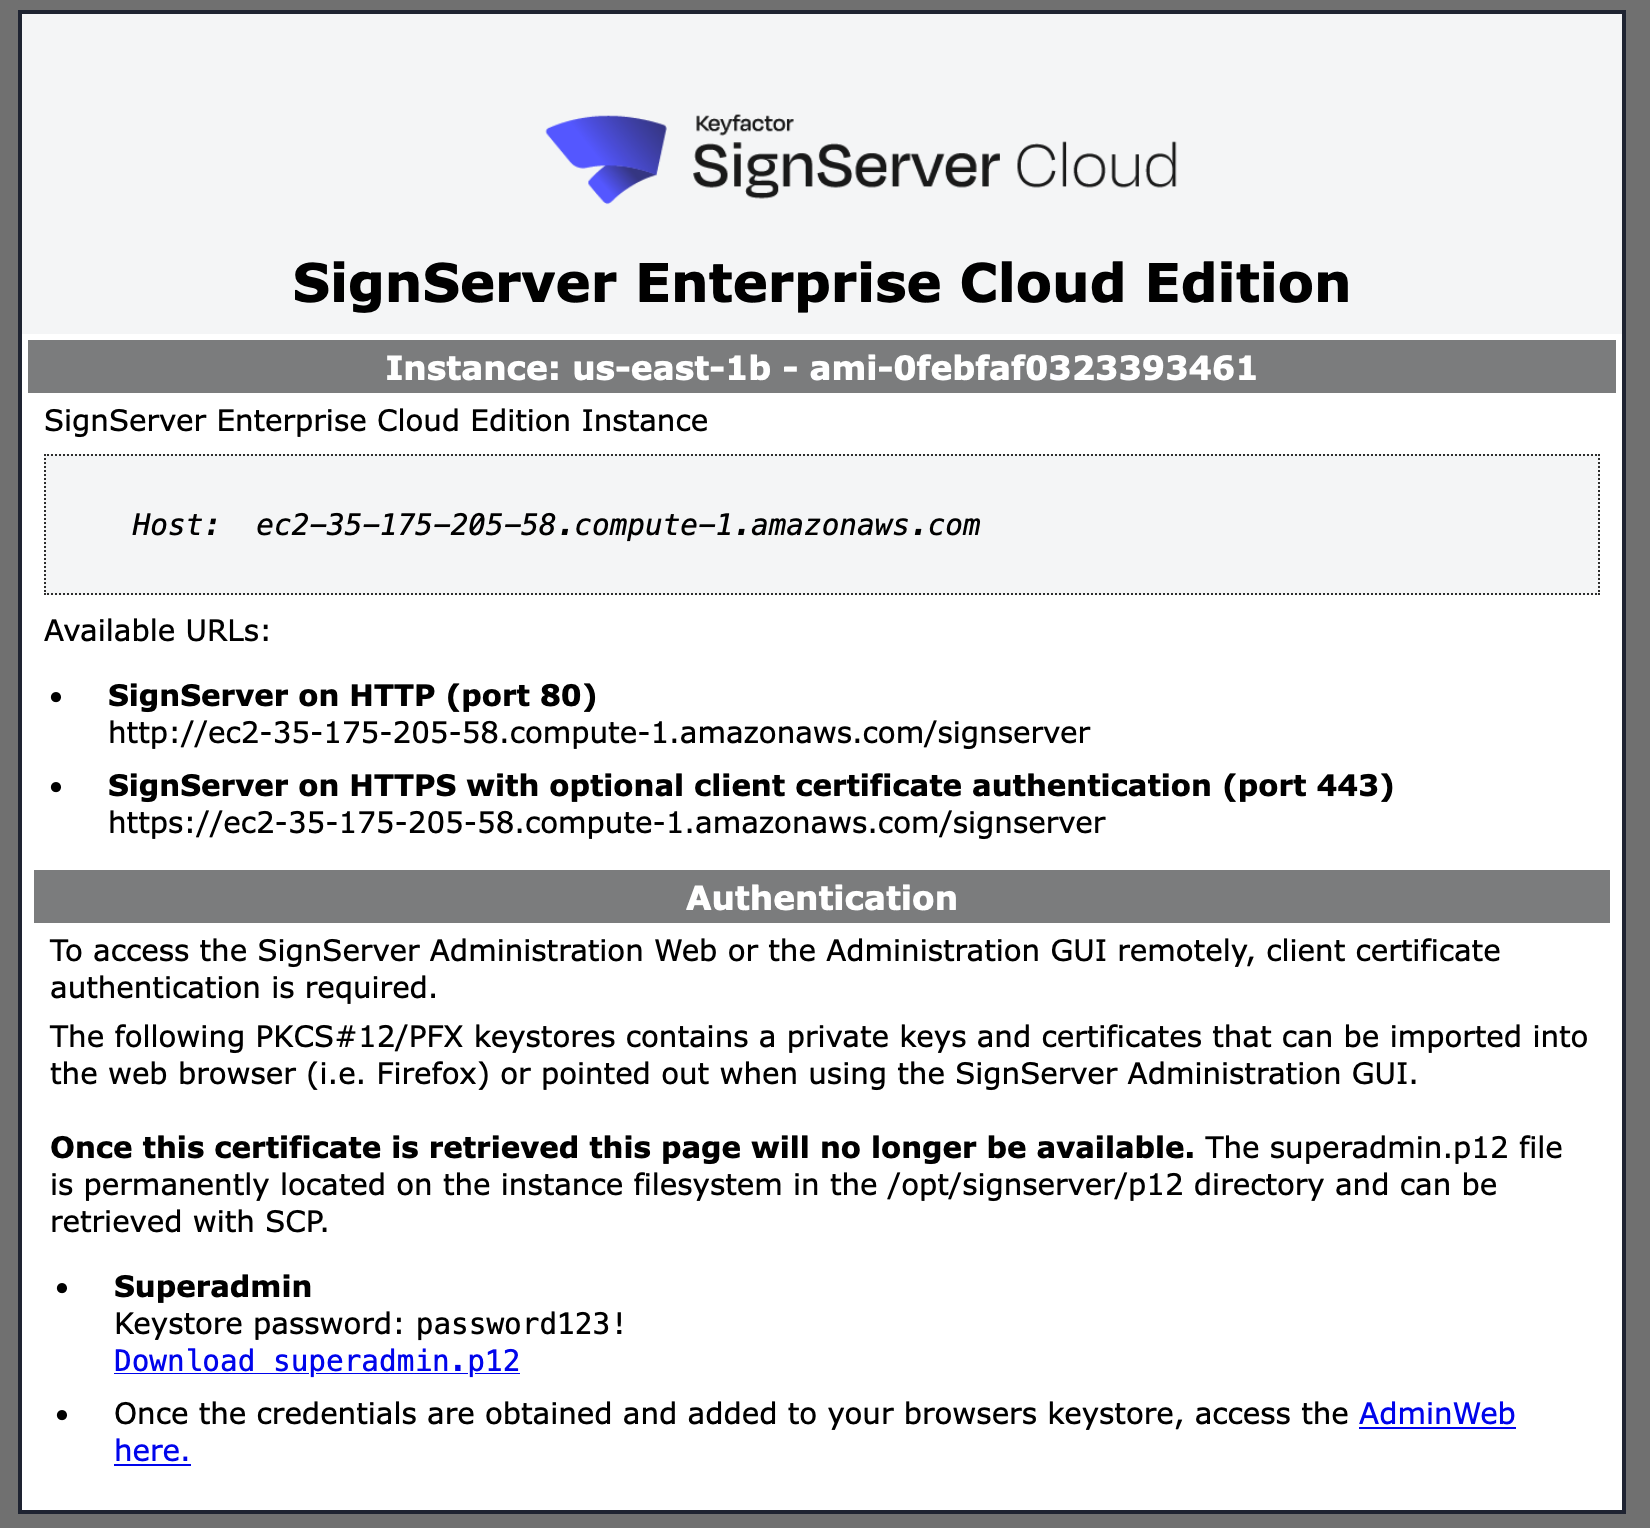Click the SignServer on HTTPS port 443 title
The width and height of the screenshot is (1650, 1528).
(750, 786)
